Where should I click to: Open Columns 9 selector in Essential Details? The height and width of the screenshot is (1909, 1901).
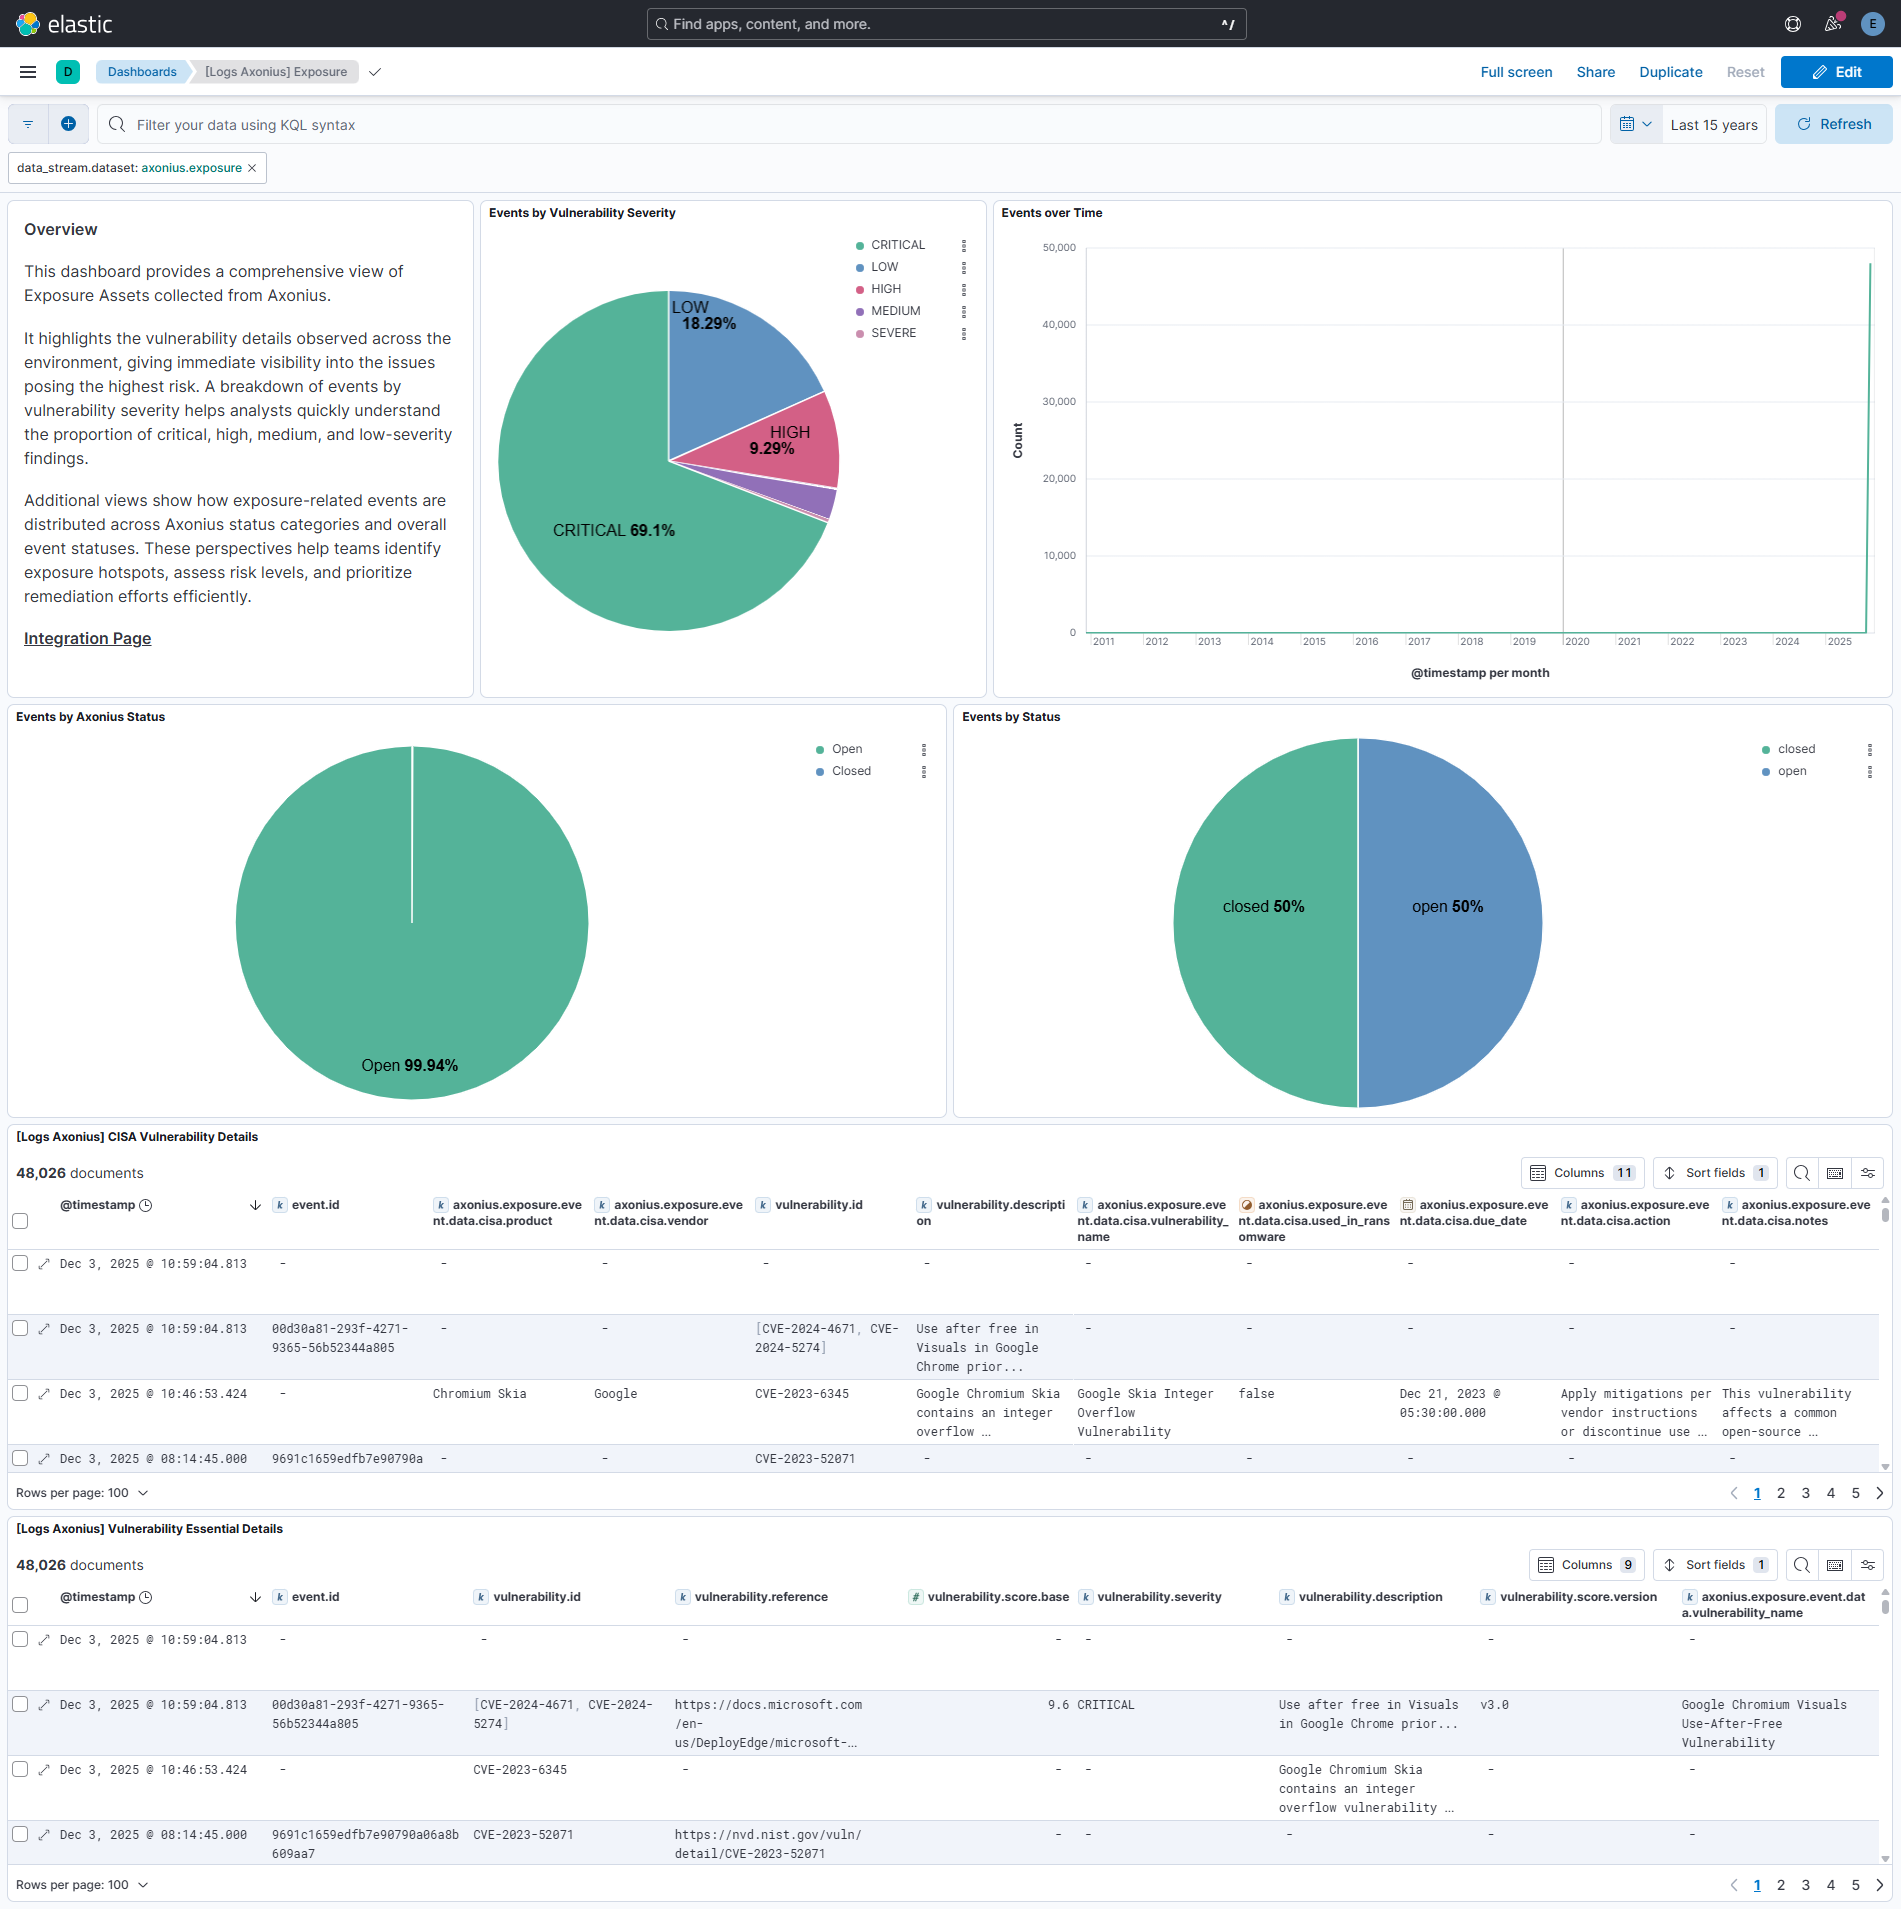click(1587, 1565)
